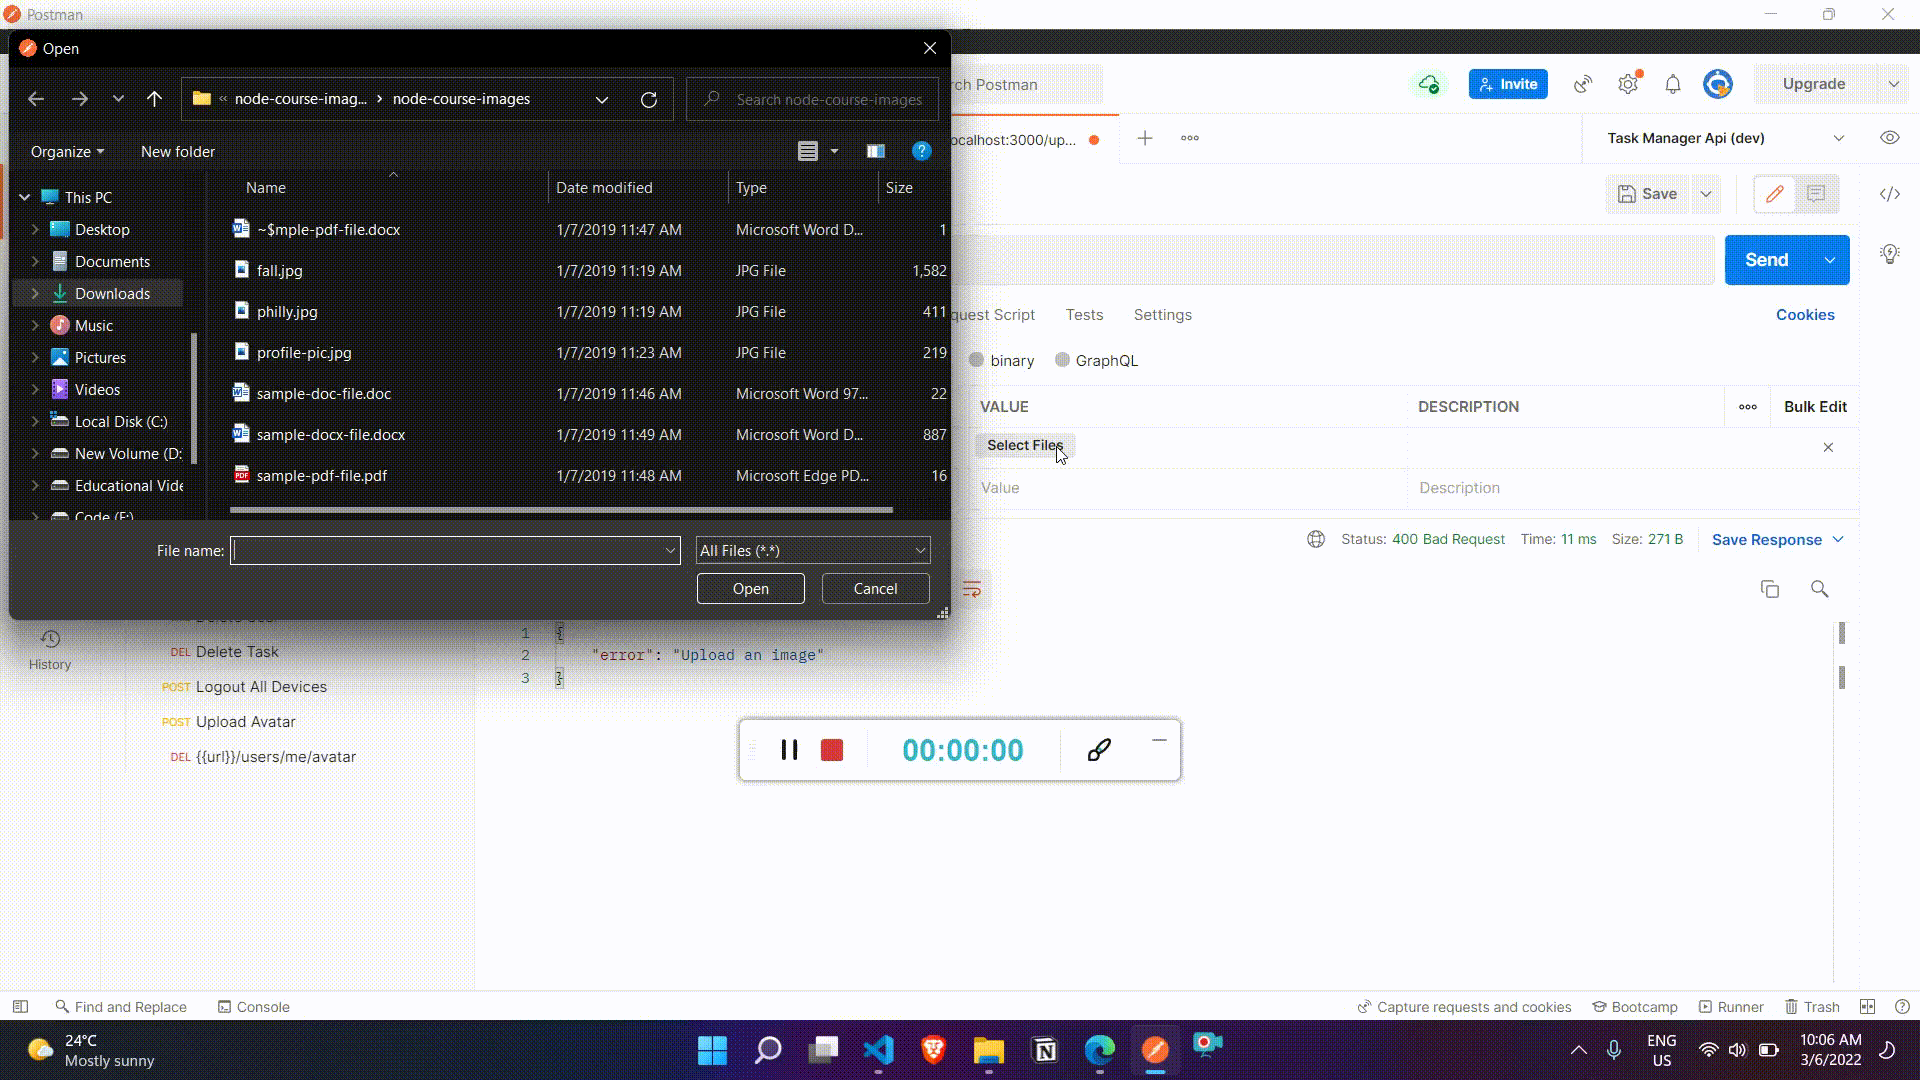Expand the Downloads tree node
Screen dimensions: 1920x1080
pos(35,294)
